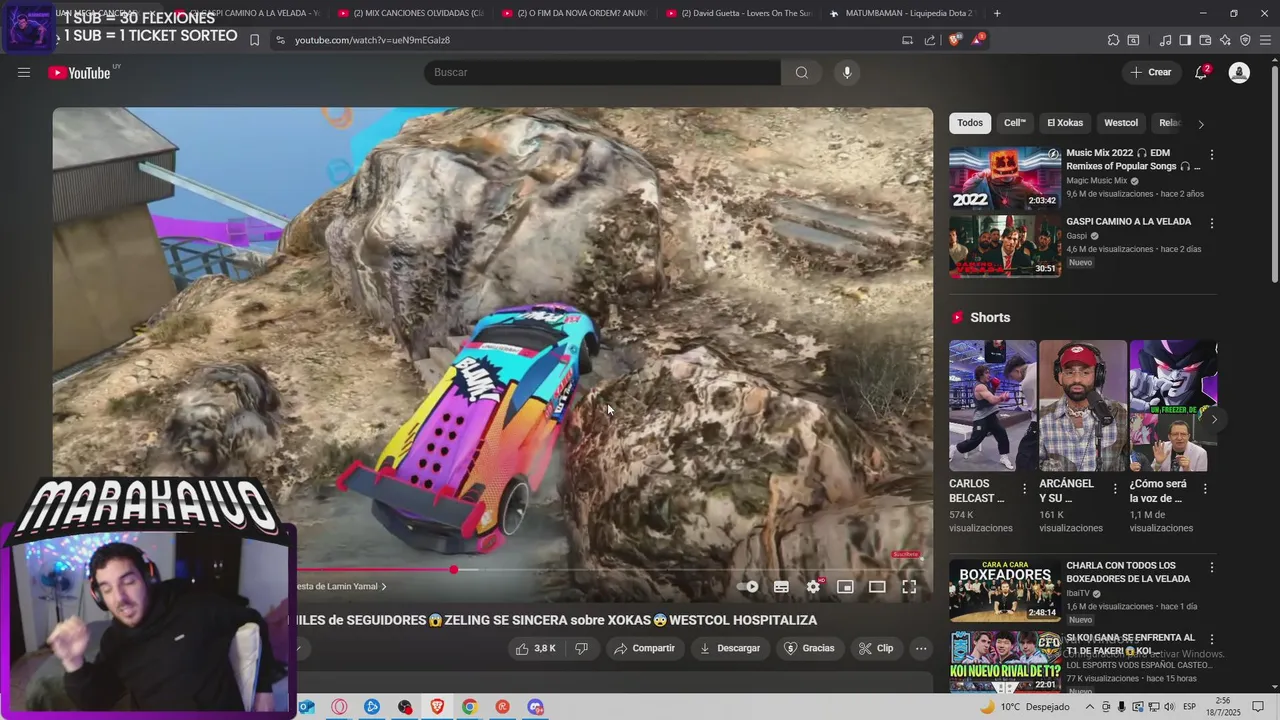Image resolution: width=1280 pixels, height=720 pixels.
Task: Seek on the video progress bar scrubber
Action: [x=454, y=570]
